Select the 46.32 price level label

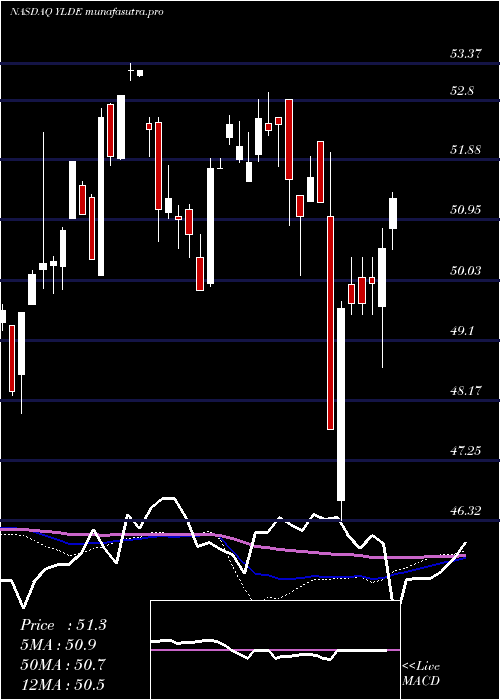[466, 510]
